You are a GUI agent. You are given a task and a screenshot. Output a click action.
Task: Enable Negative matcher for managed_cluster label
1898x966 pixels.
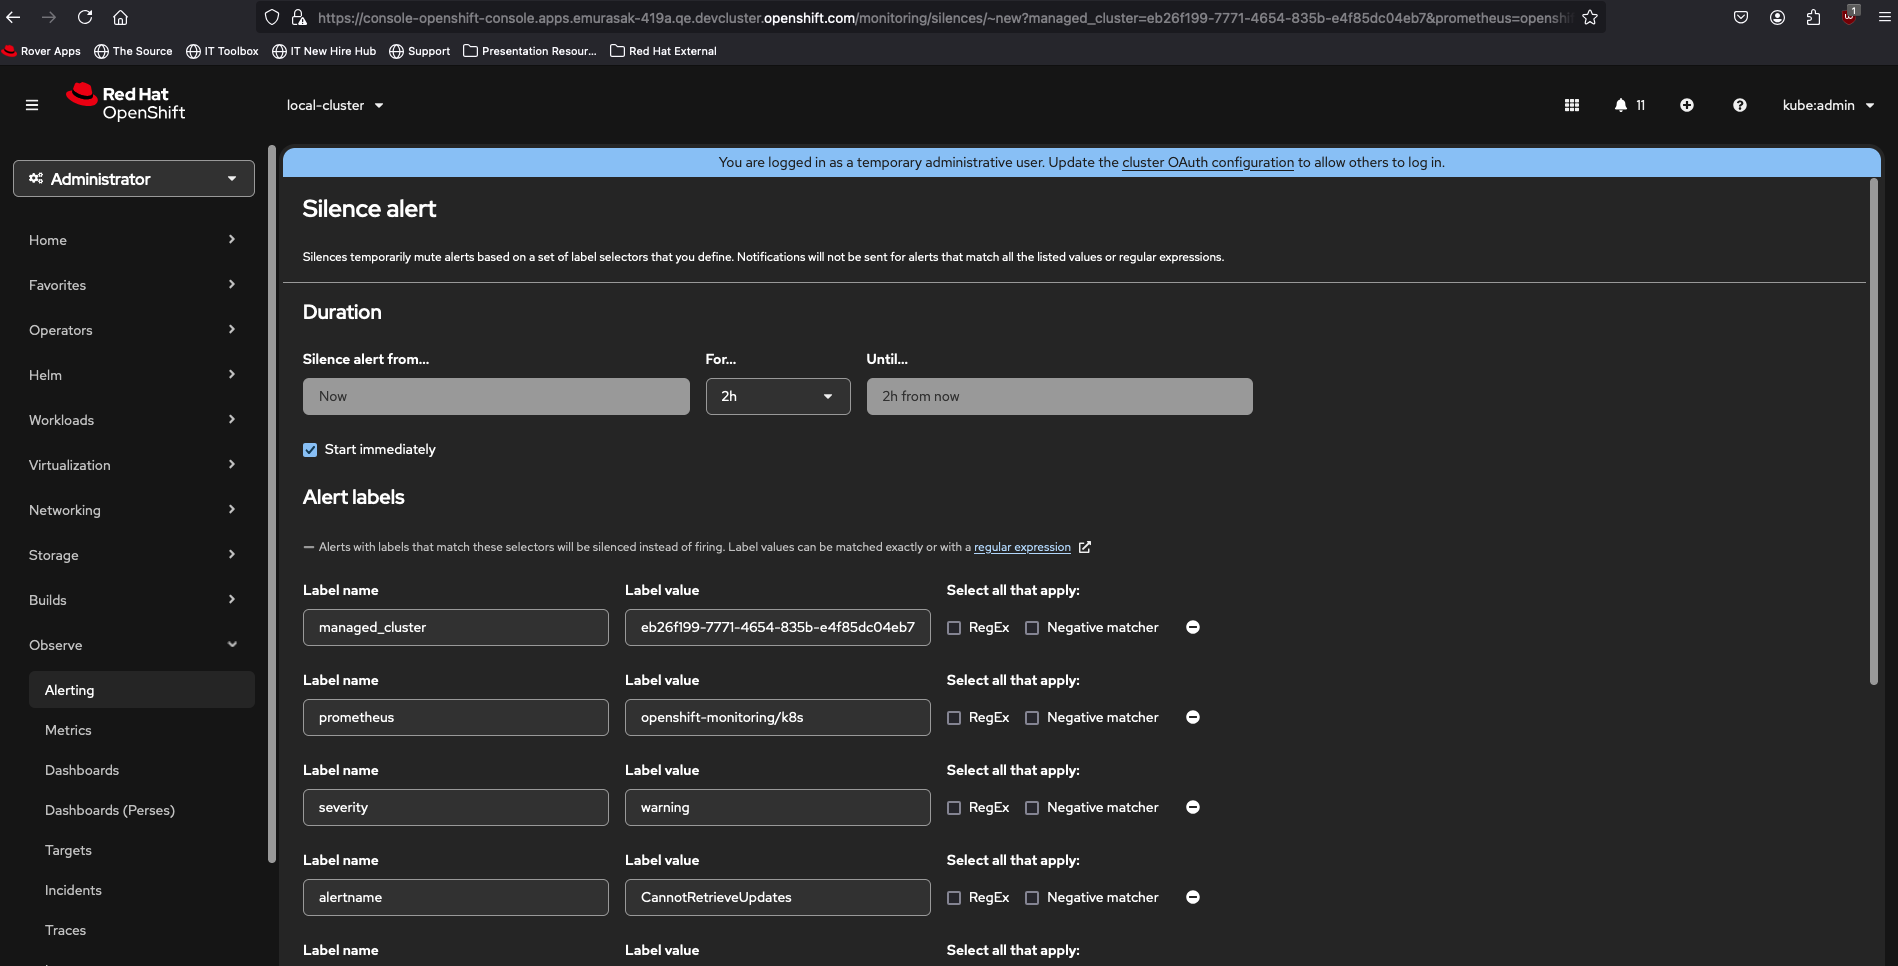[x=1032, y=628]
